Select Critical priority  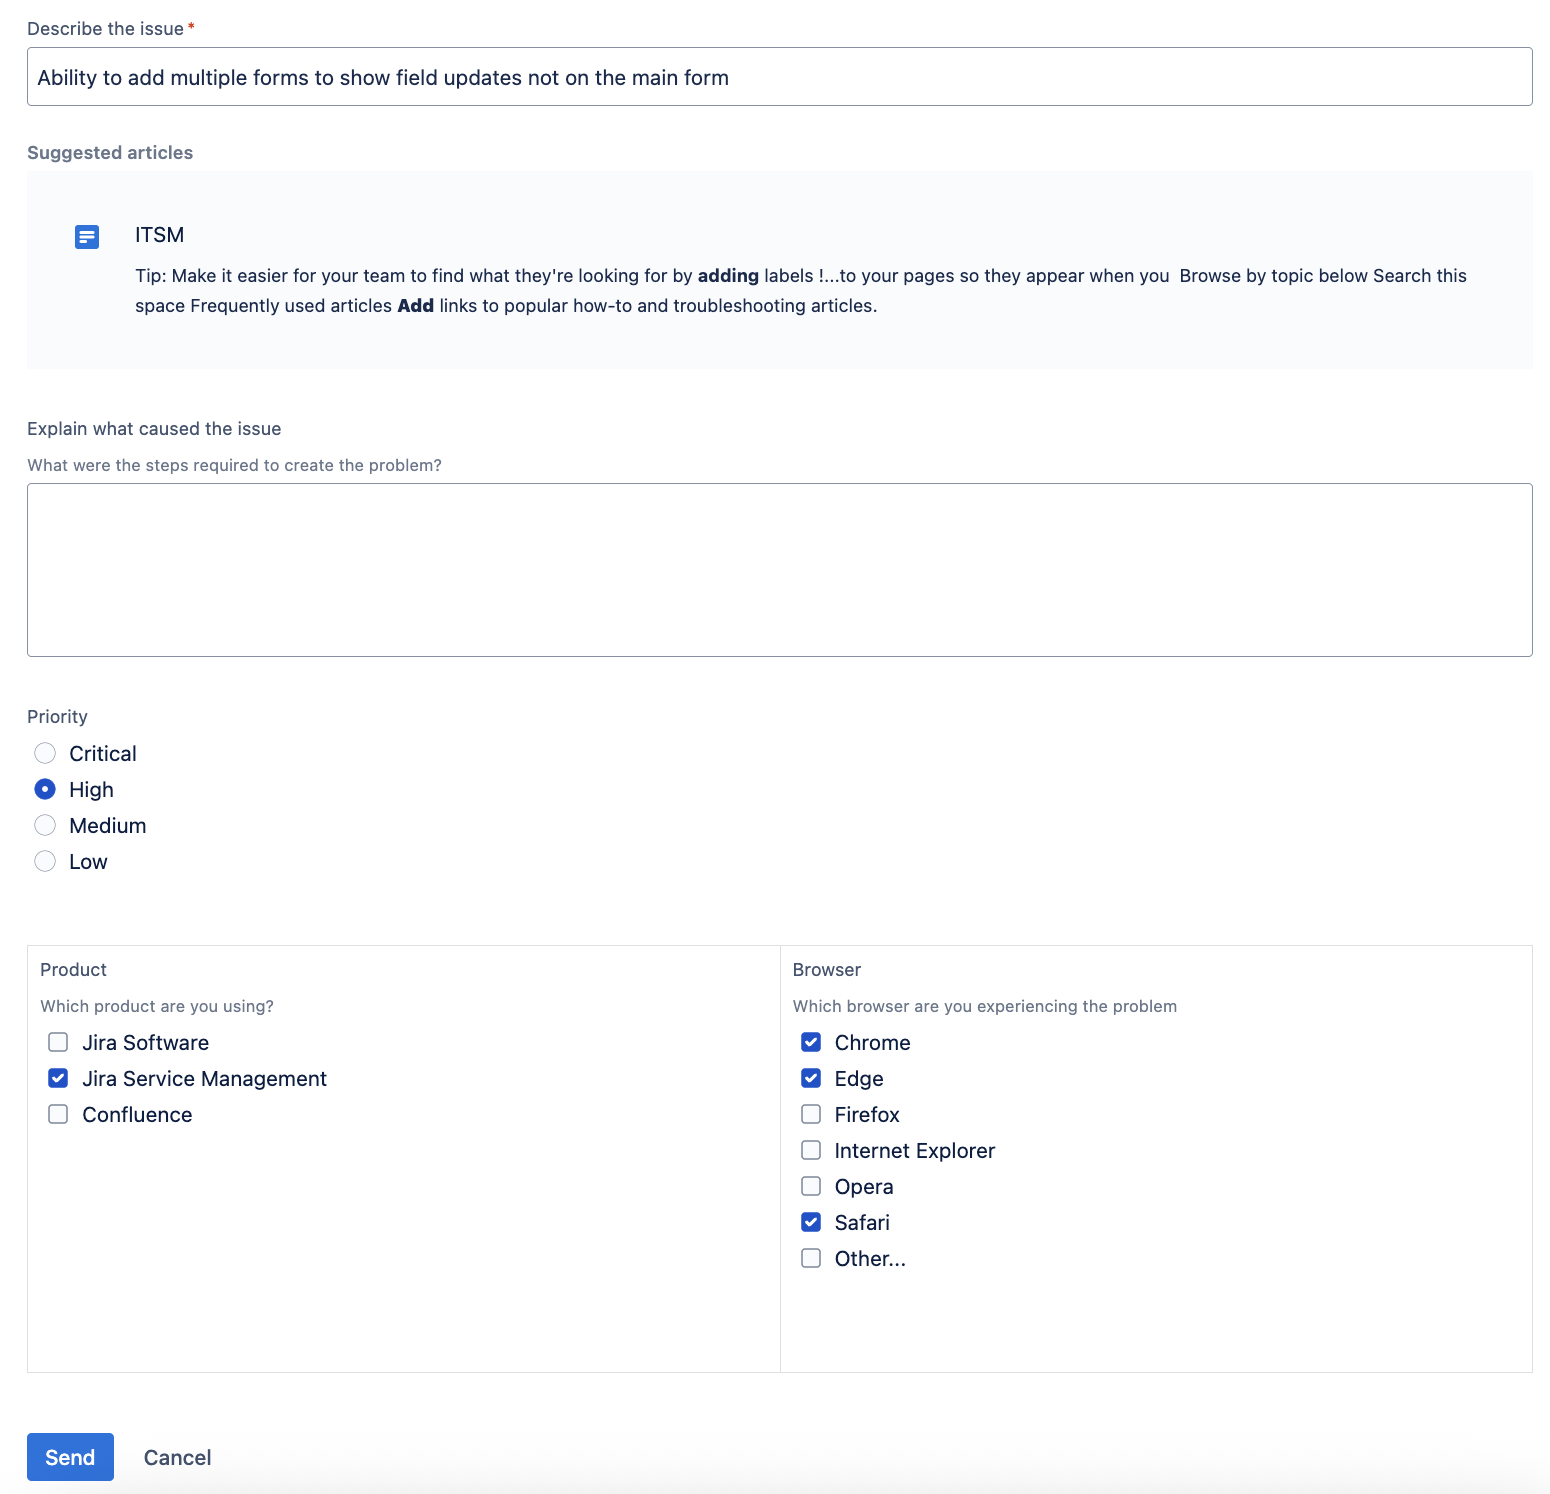pos(45,753)
